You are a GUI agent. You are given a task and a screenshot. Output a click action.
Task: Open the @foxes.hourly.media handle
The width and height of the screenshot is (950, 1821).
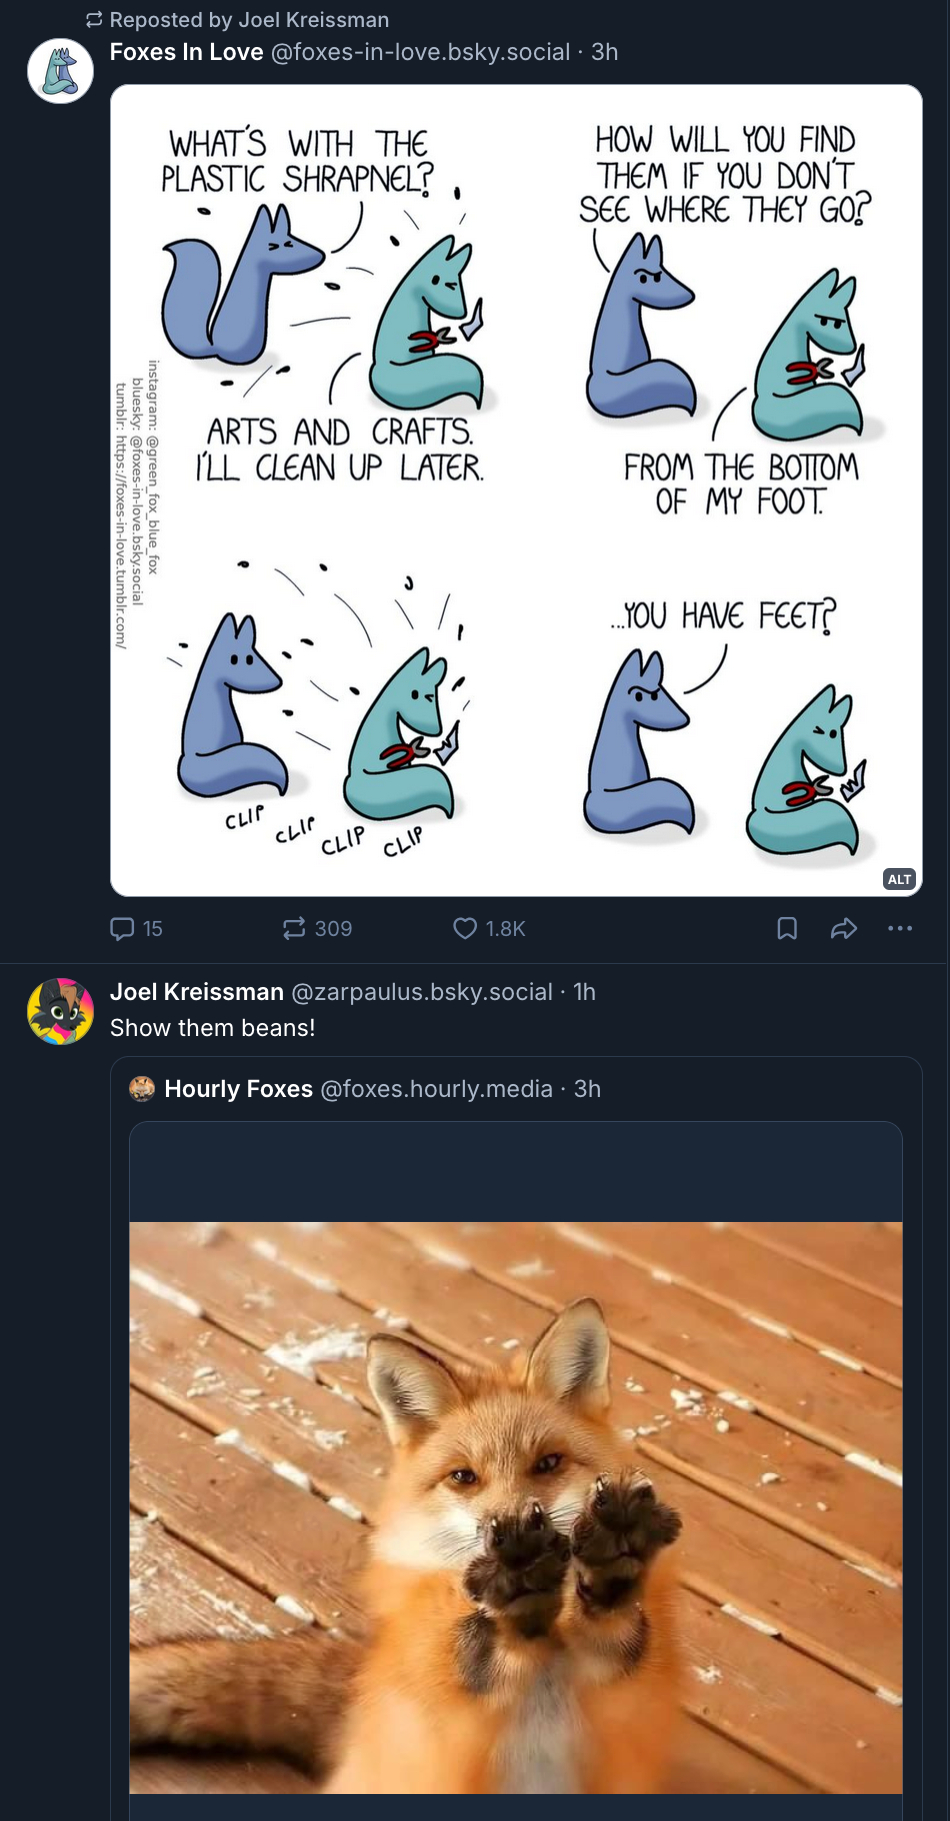click(x=436, y=1089)
